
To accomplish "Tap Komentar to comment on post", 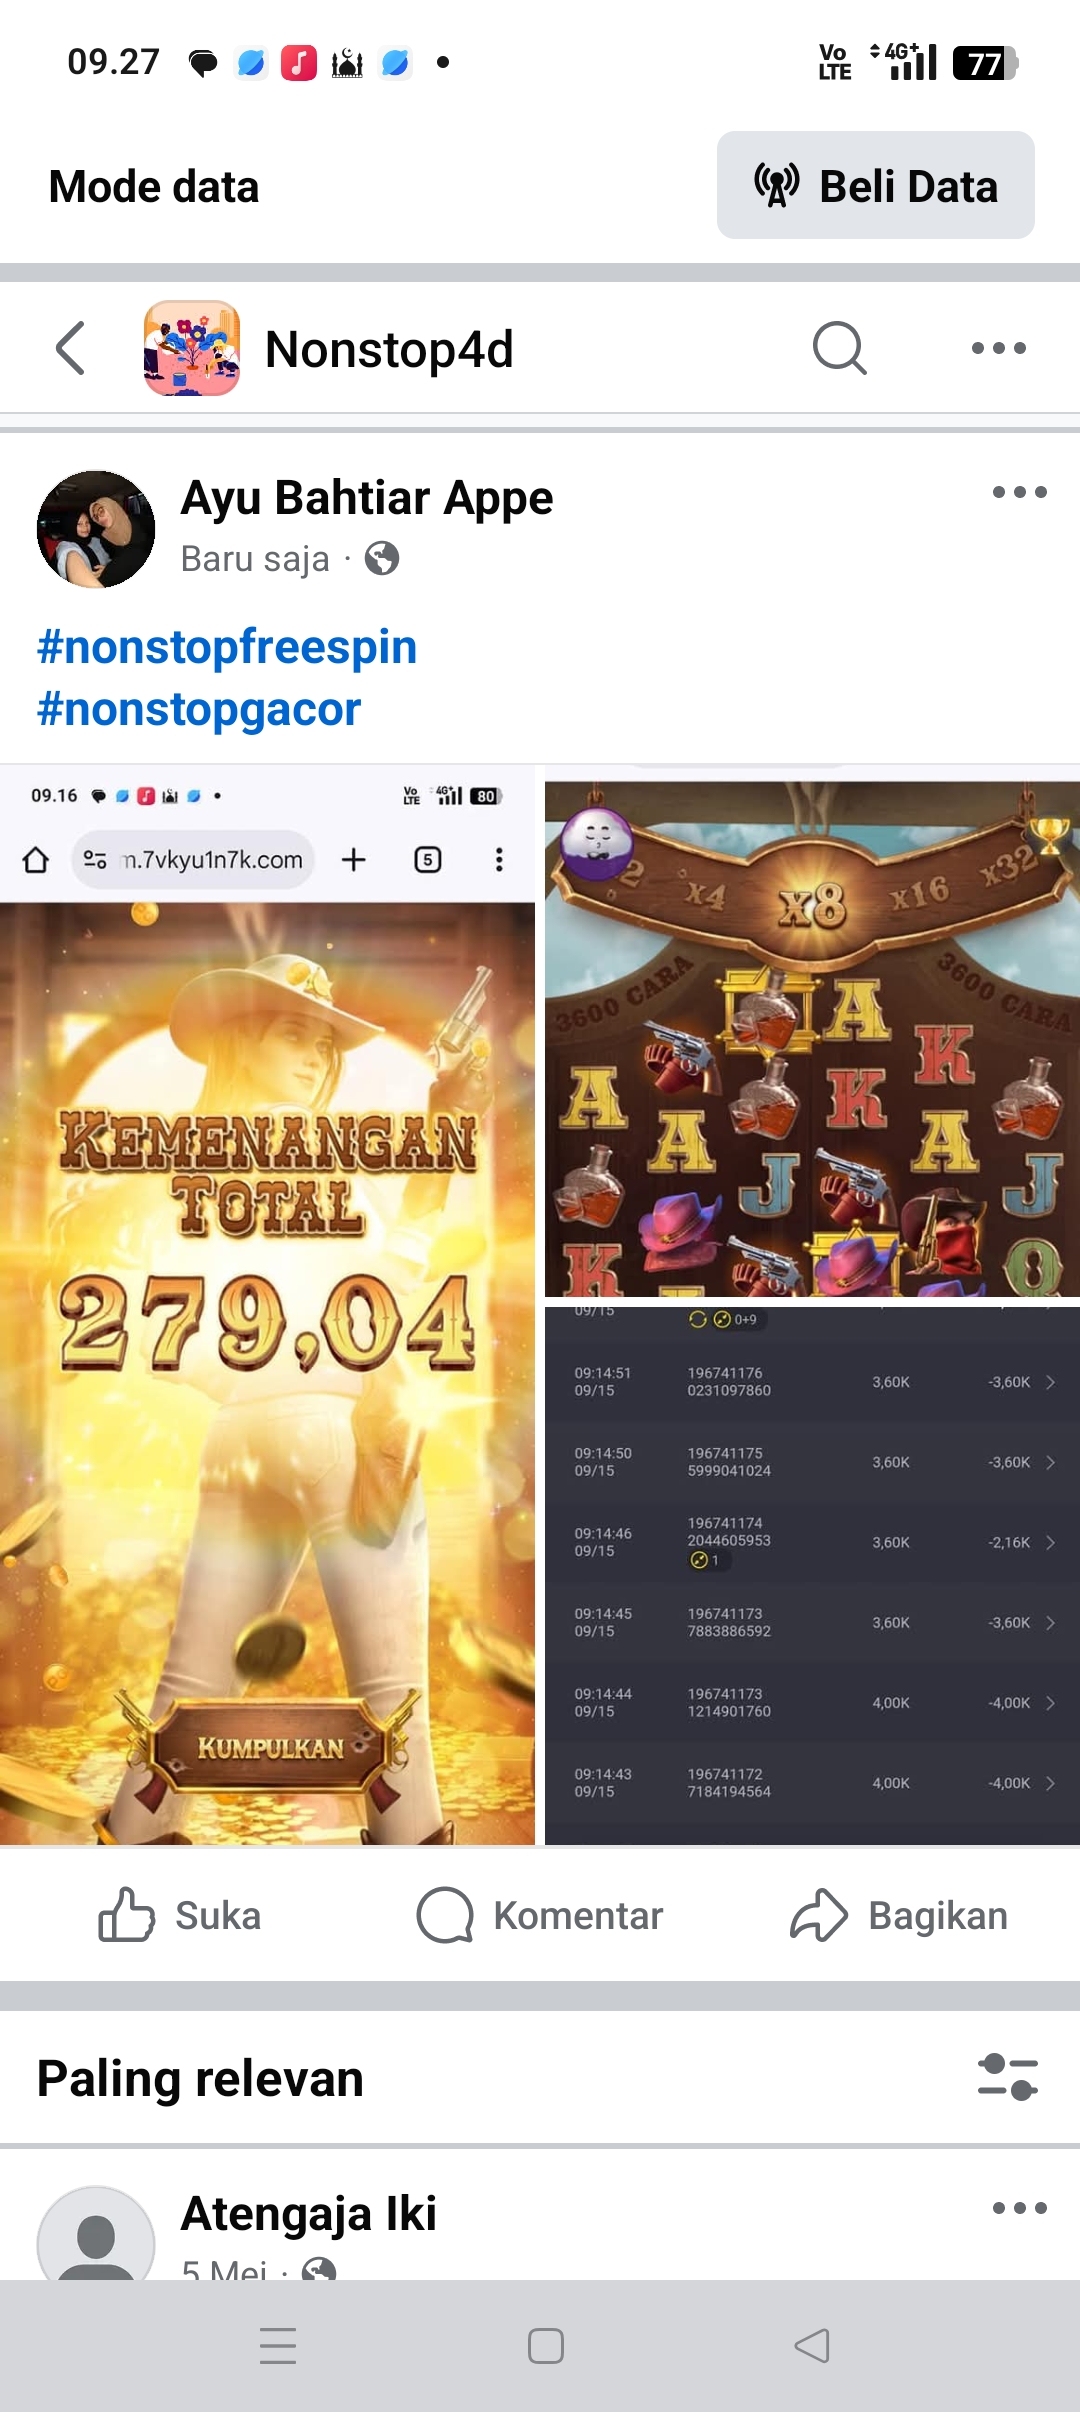I will click(540, 1915).
